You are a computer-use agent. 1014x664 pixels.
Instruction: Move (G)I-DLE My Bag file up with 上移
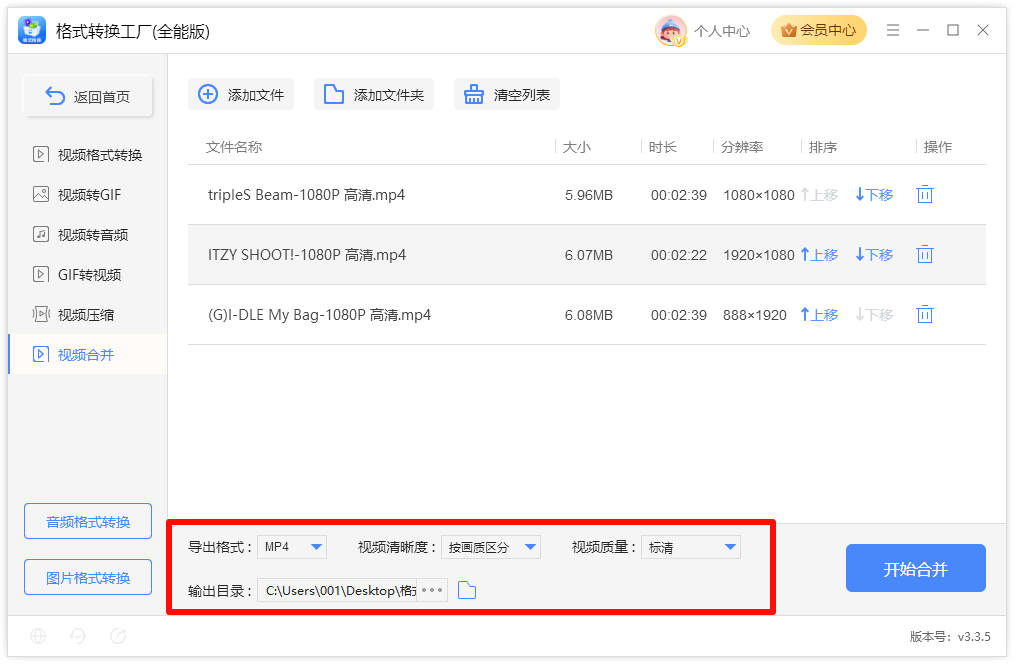[x=819, y=315]
